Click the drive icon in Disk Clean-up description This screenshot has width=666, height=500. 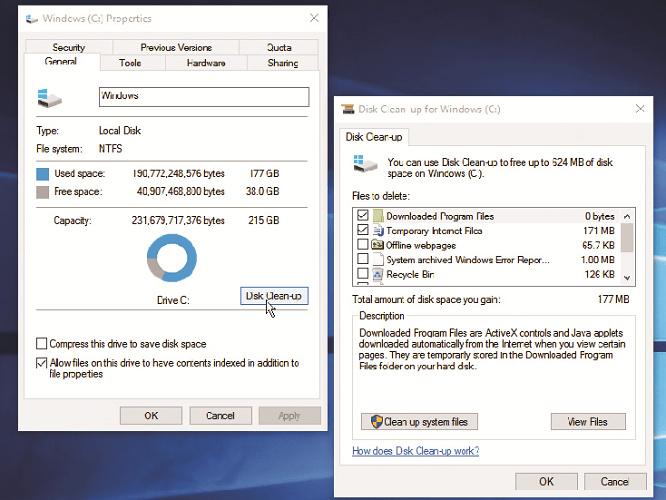365,164
